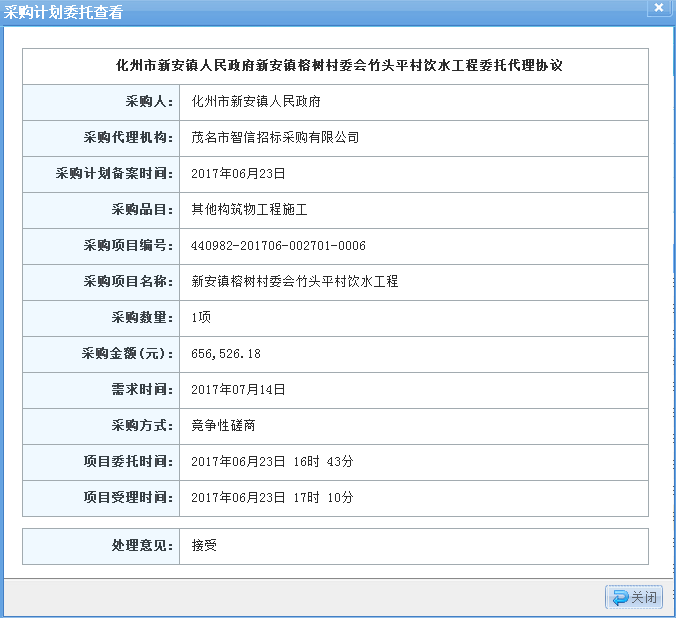
Task: Select purchaser value 化州市新安镇人民政府
Action: pyautogui.click(x=255, y=102)
